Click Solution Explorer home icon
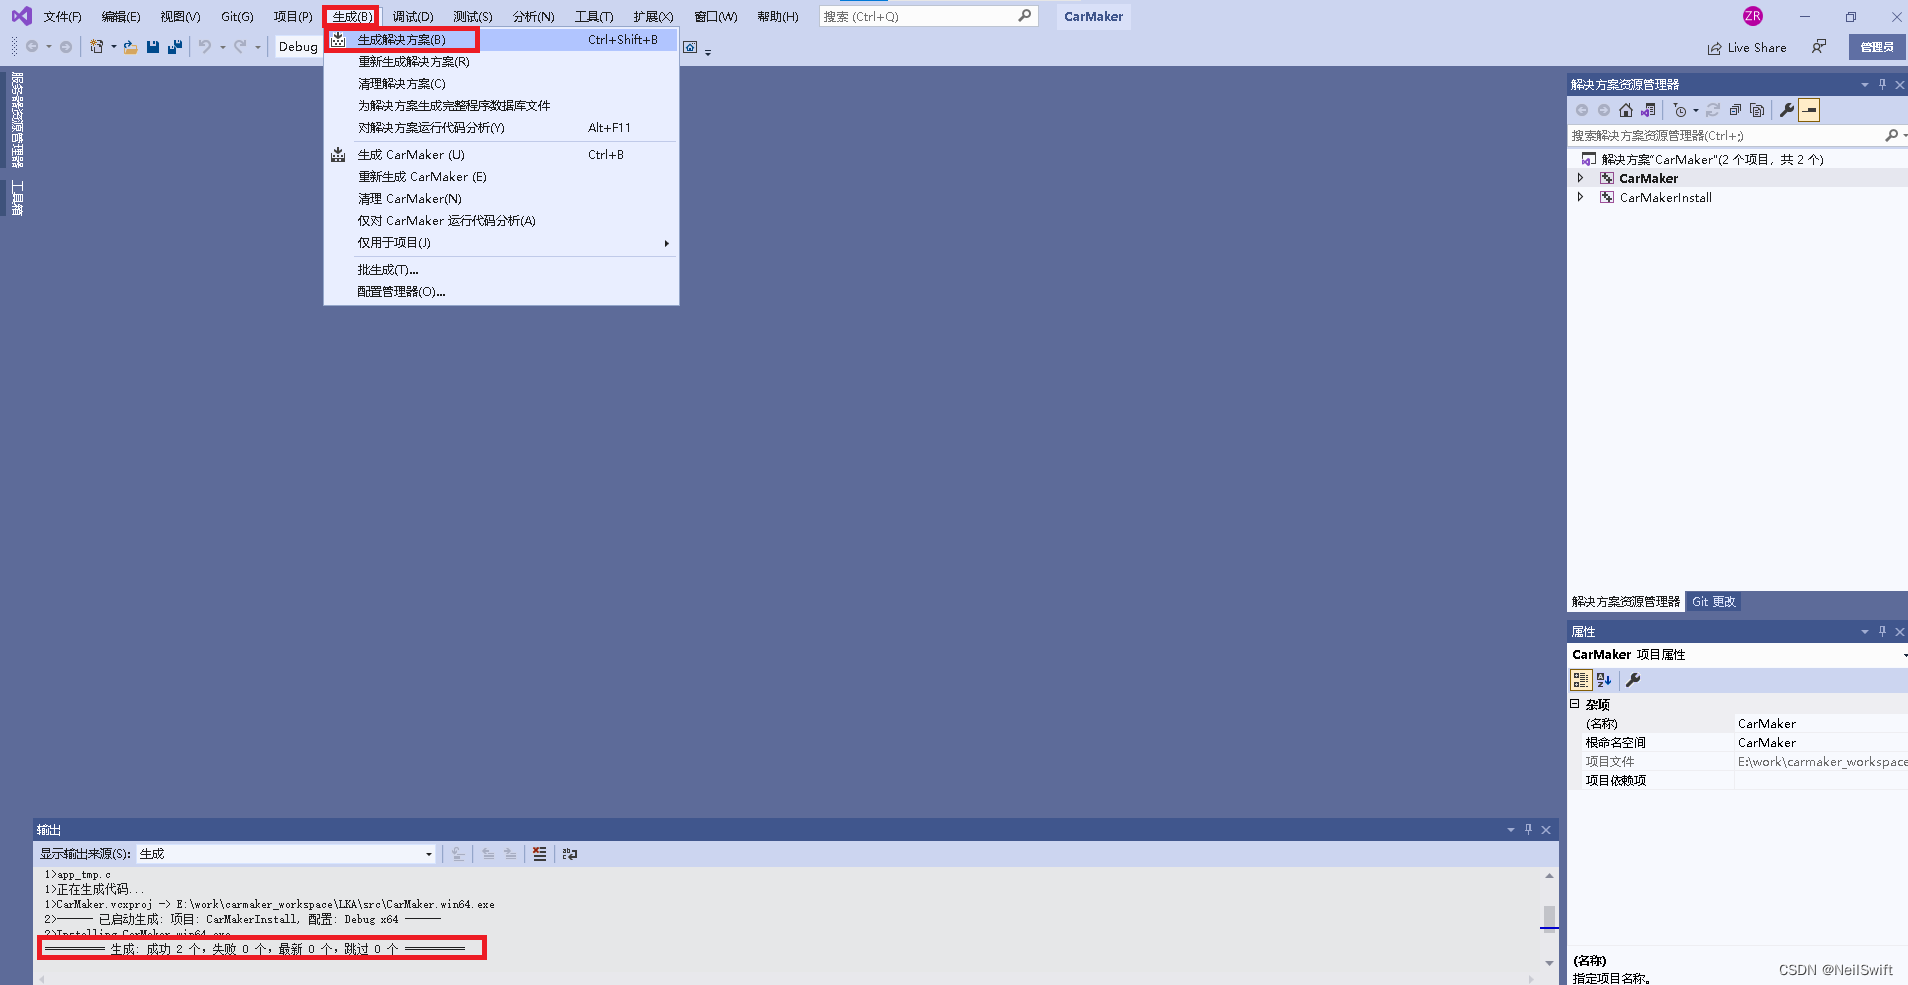 [1626, 110]
